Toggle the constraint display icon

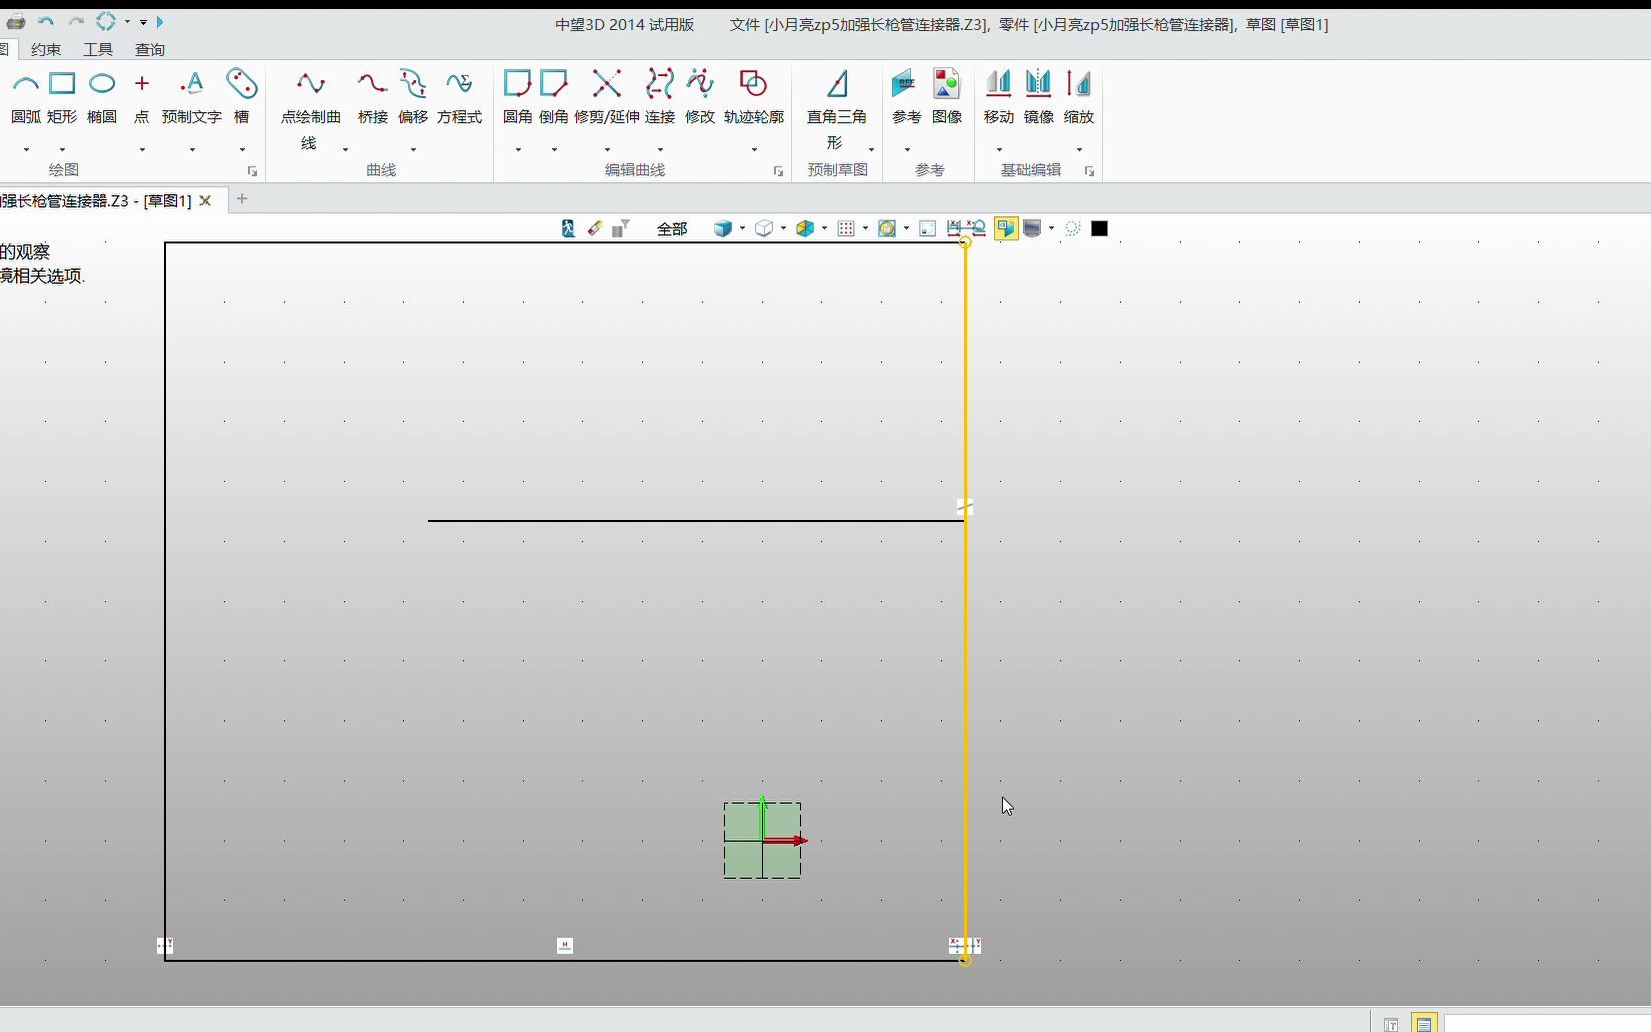[977, 228]
